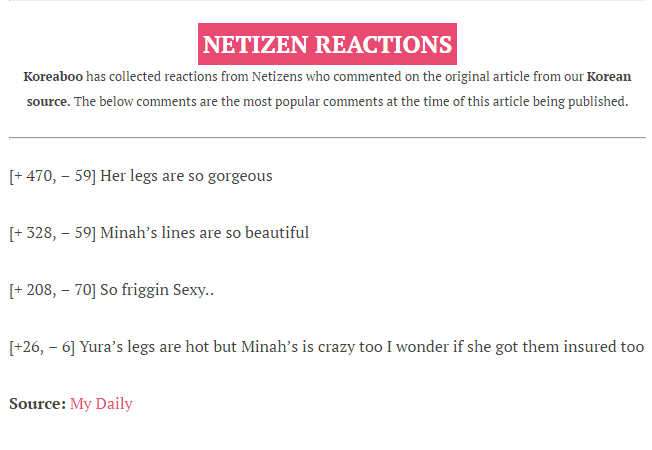
Task: Click the [+ 328, – 59] vote count
Action: [x=52, y=233]
